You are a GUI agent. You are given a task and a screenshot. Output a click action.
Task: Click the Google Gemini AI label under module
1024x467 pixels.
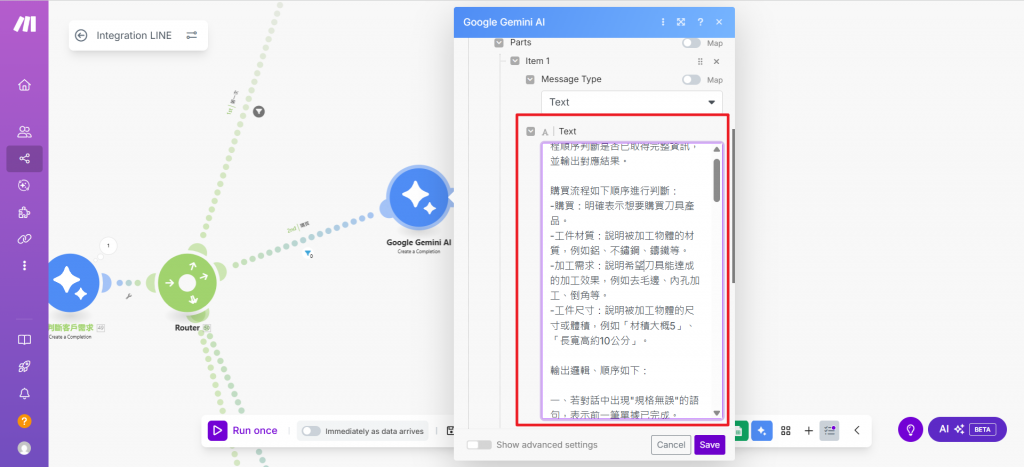(x=419, y=242)
